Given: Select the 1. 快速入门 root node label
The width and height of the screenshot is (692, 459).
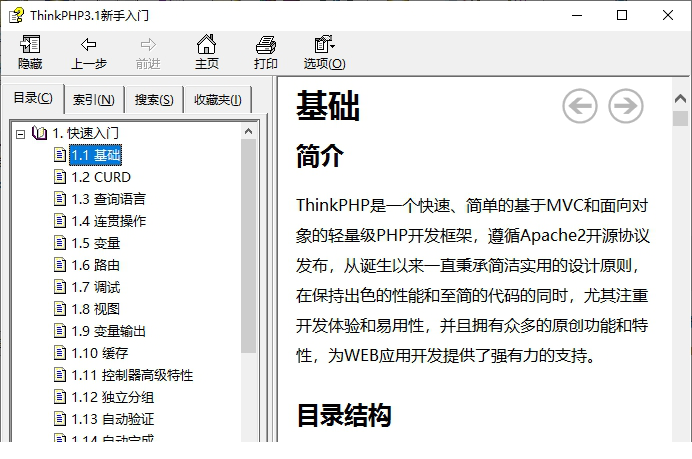Looking at the screenshot, I should point(86,133).
